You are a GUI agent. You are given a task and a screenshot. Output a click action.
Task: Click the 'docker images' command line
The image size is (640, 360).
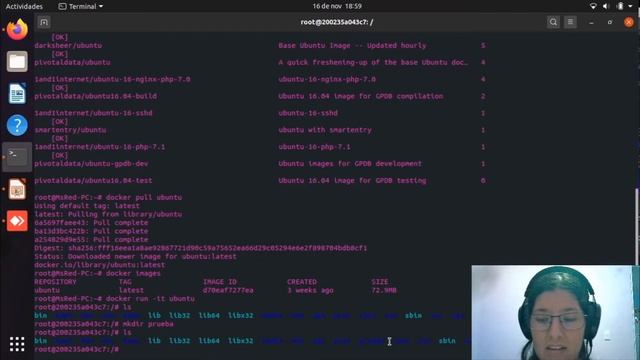click(97, 273)
